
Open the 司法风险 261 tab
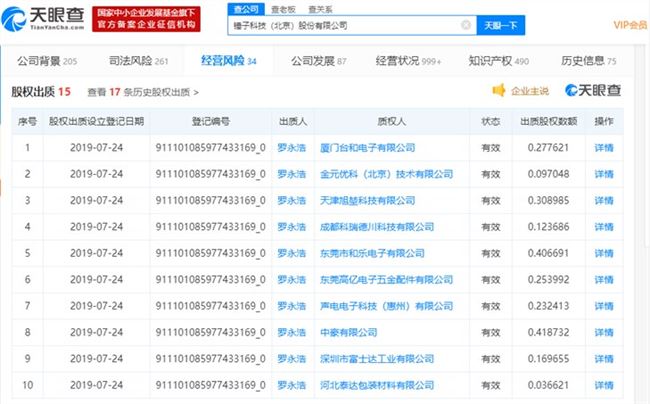(x=138, y=61)
